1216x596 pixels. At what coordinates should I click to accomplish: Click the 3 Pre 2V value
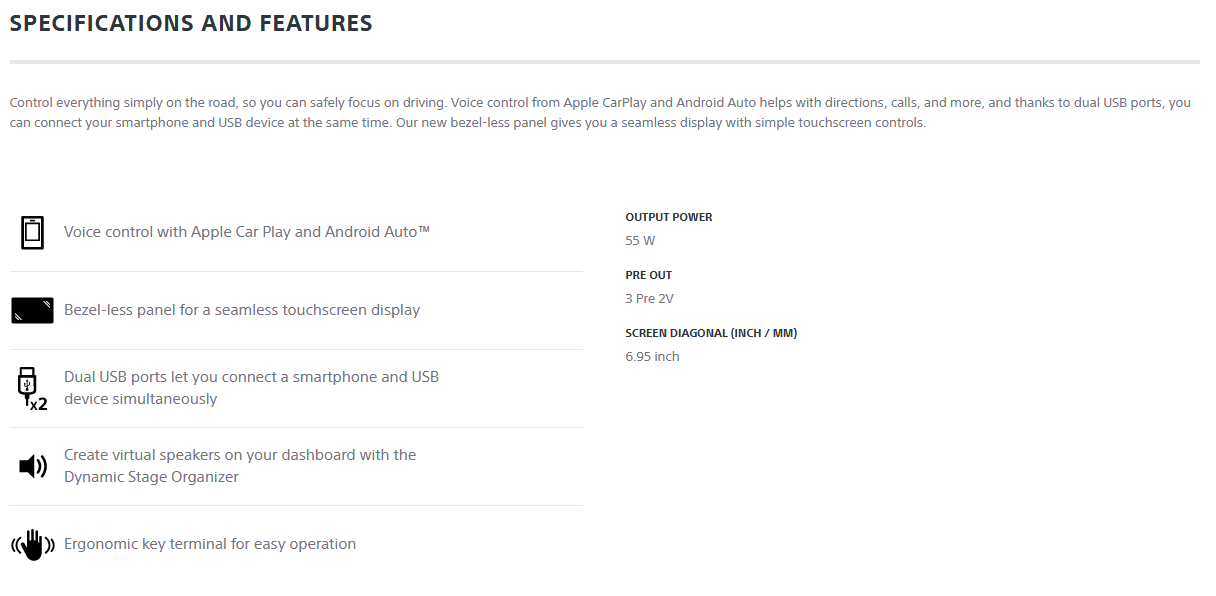point(650,299)
